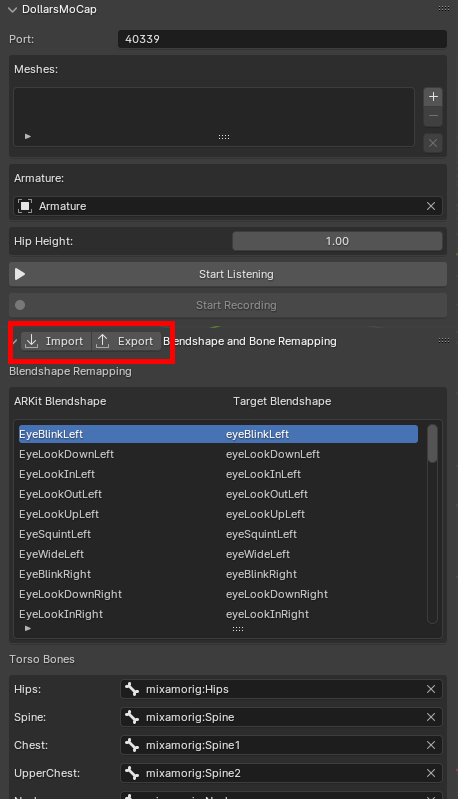Select the EyeLookDownLeft blendshape row
The height and width of the screenshot is (799, 458).
218,454
